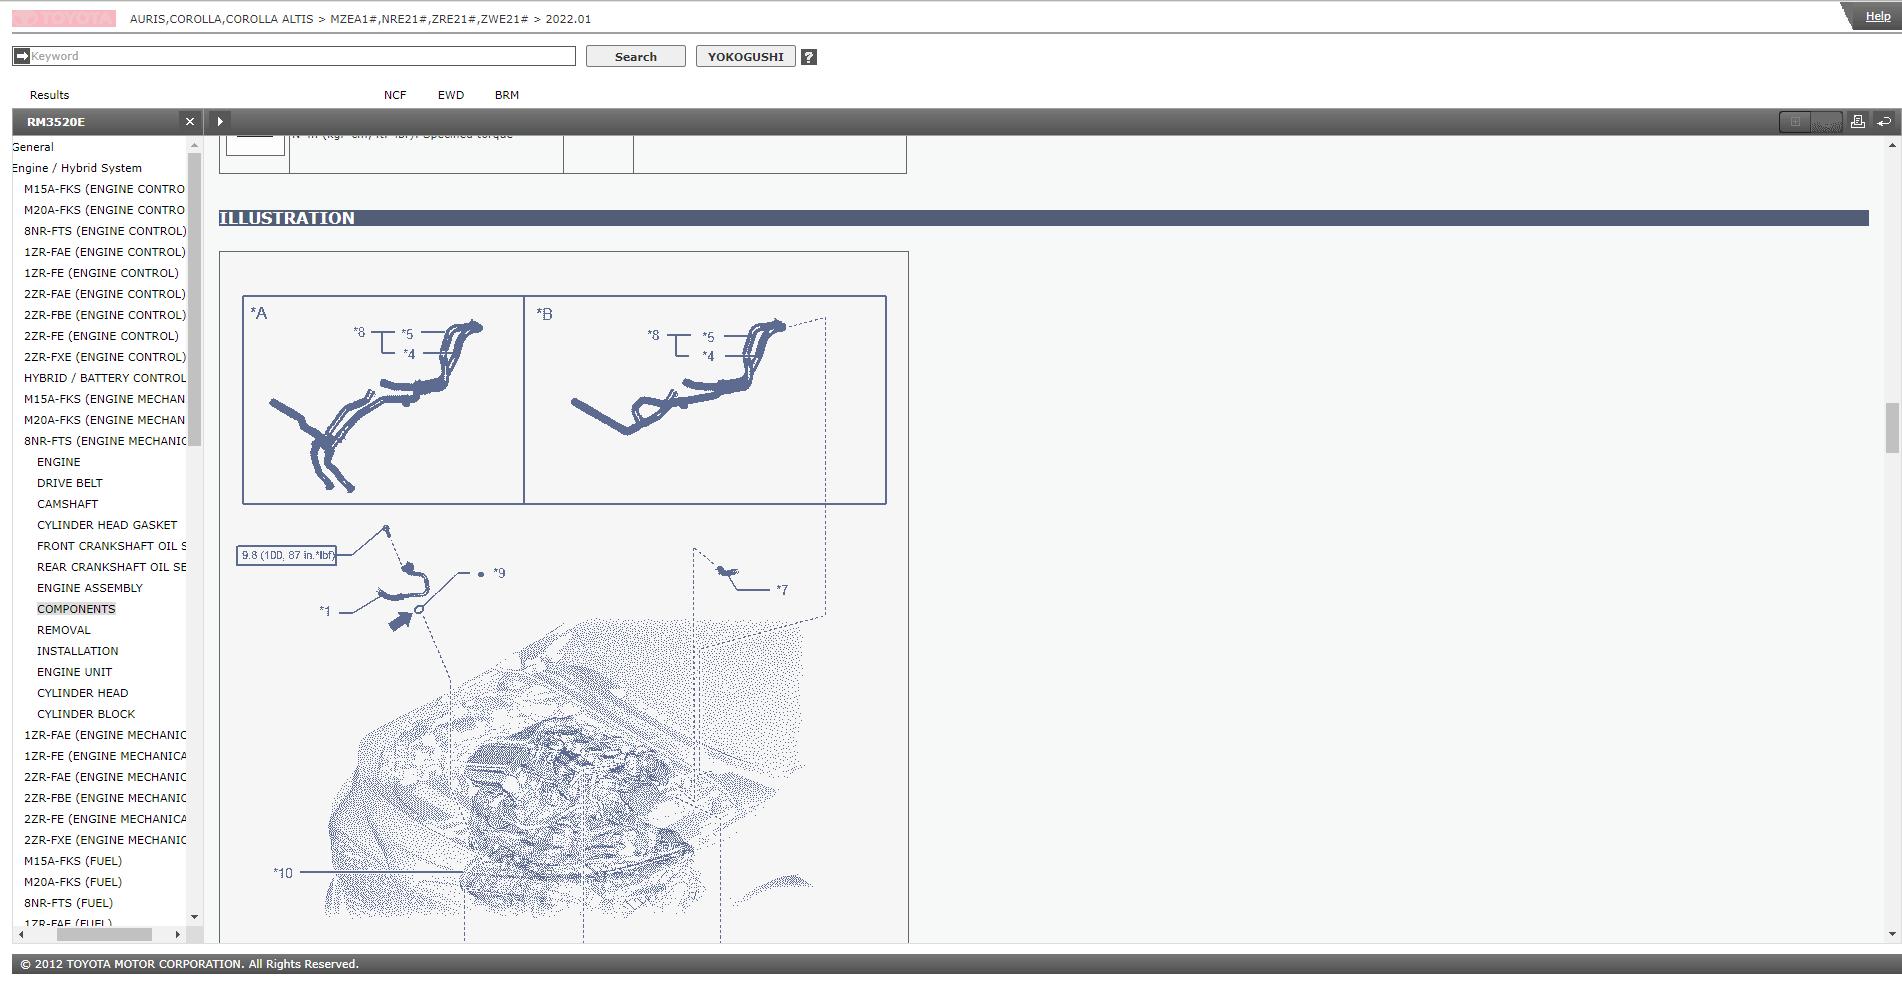
Task: Open 2ZR-FE (ENGINE MECHANICAL) tree item
Action: tap(104, 819)
